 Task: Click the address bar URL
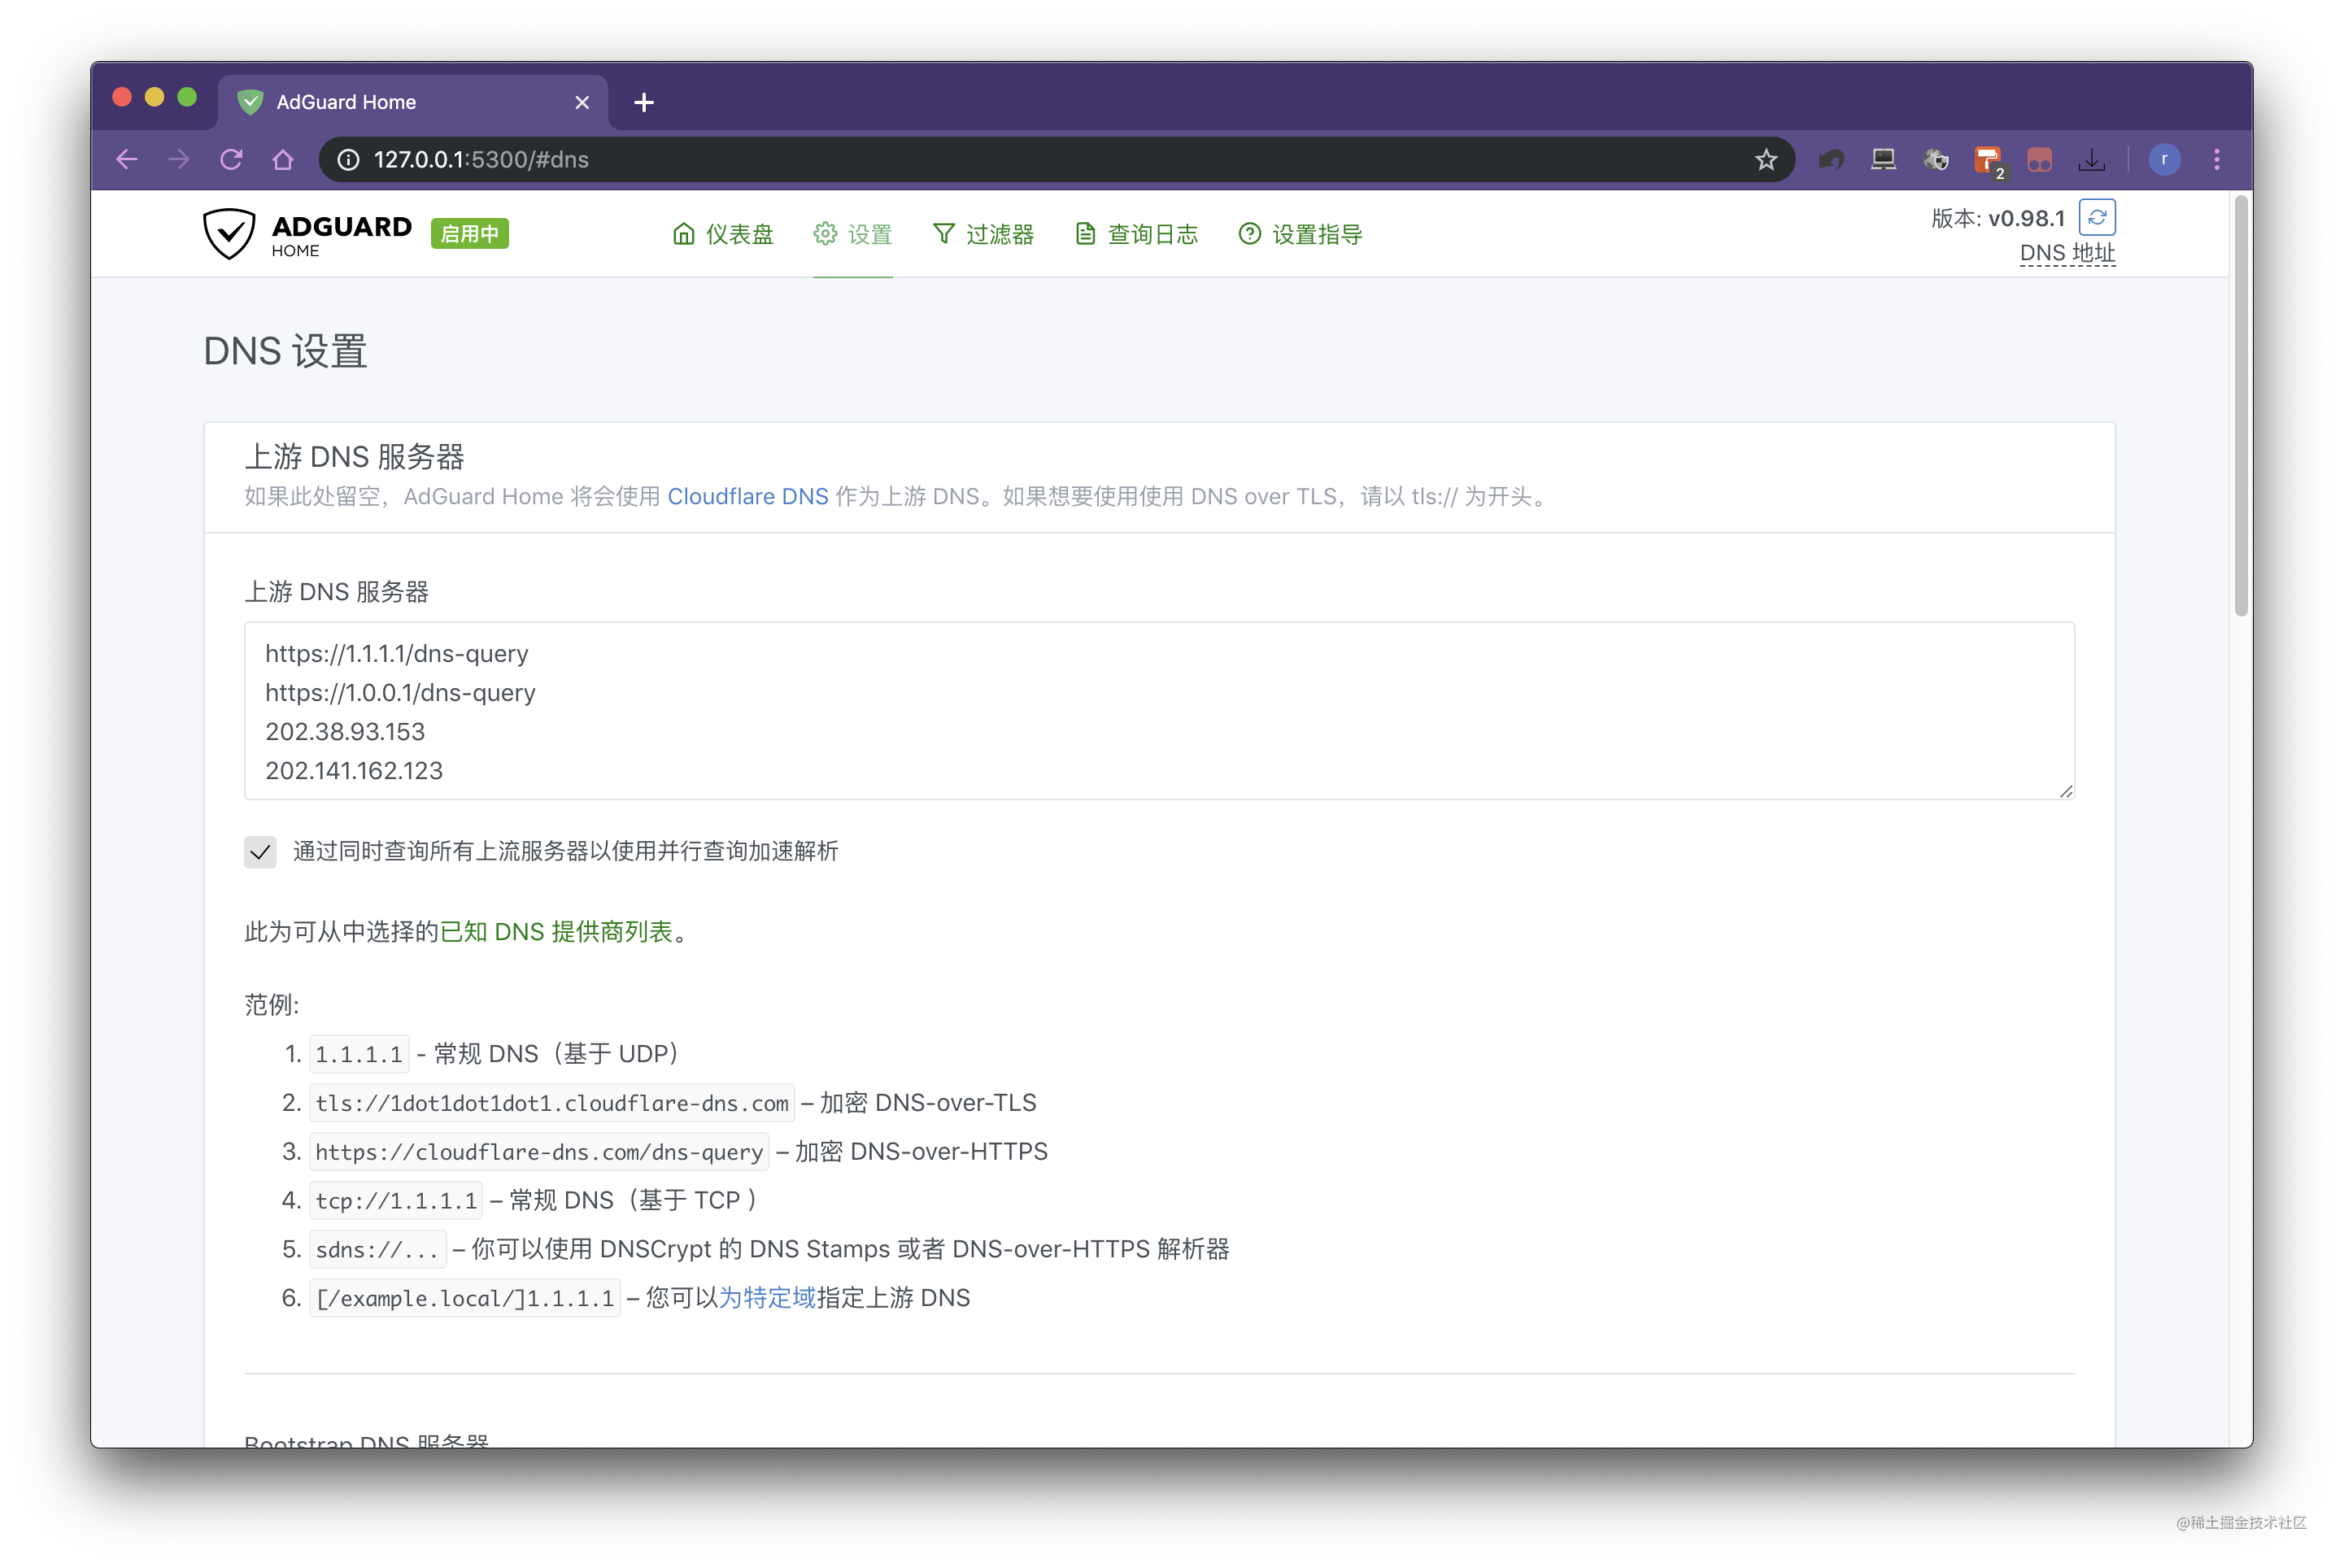click(481, 160)
